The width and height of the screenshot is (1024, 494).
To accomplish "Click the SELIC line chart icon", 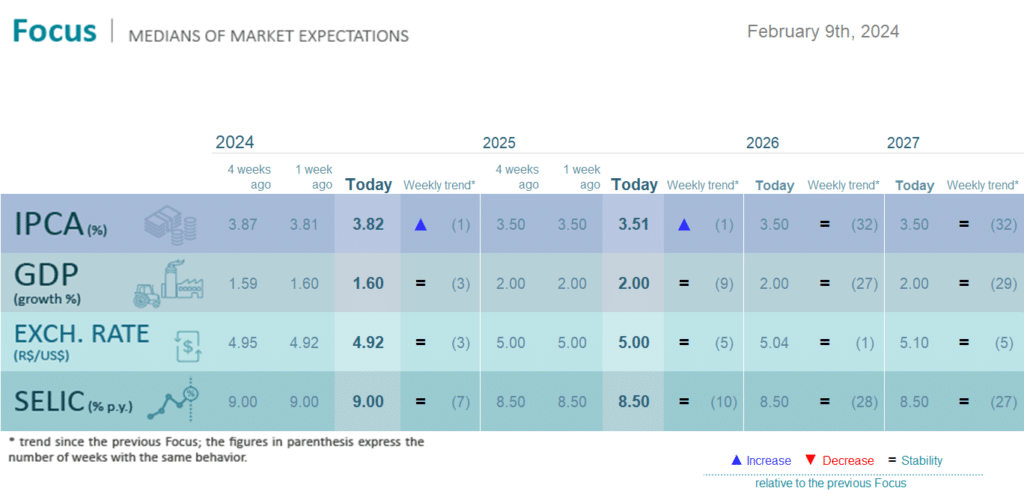I will [x=173, y=401].
